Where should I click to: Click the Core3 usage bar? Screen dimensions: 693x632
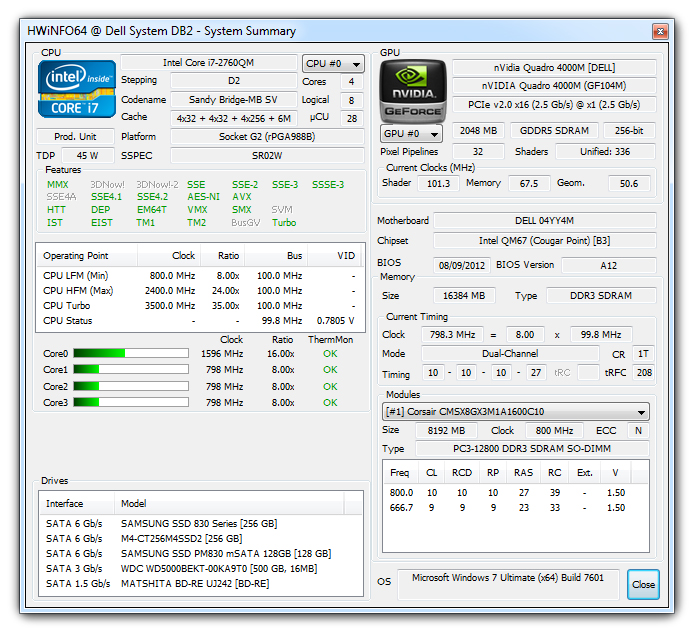(131, 402)
